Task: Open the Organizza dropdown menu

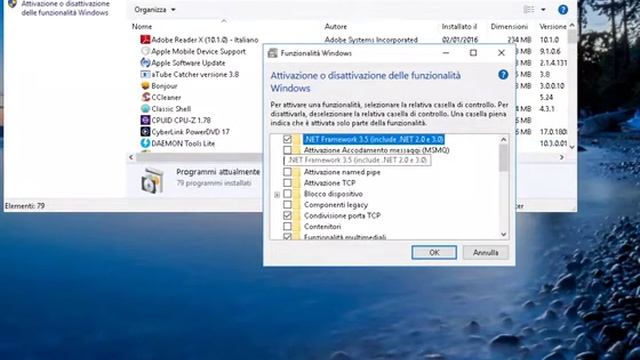Action: point(155,9)
